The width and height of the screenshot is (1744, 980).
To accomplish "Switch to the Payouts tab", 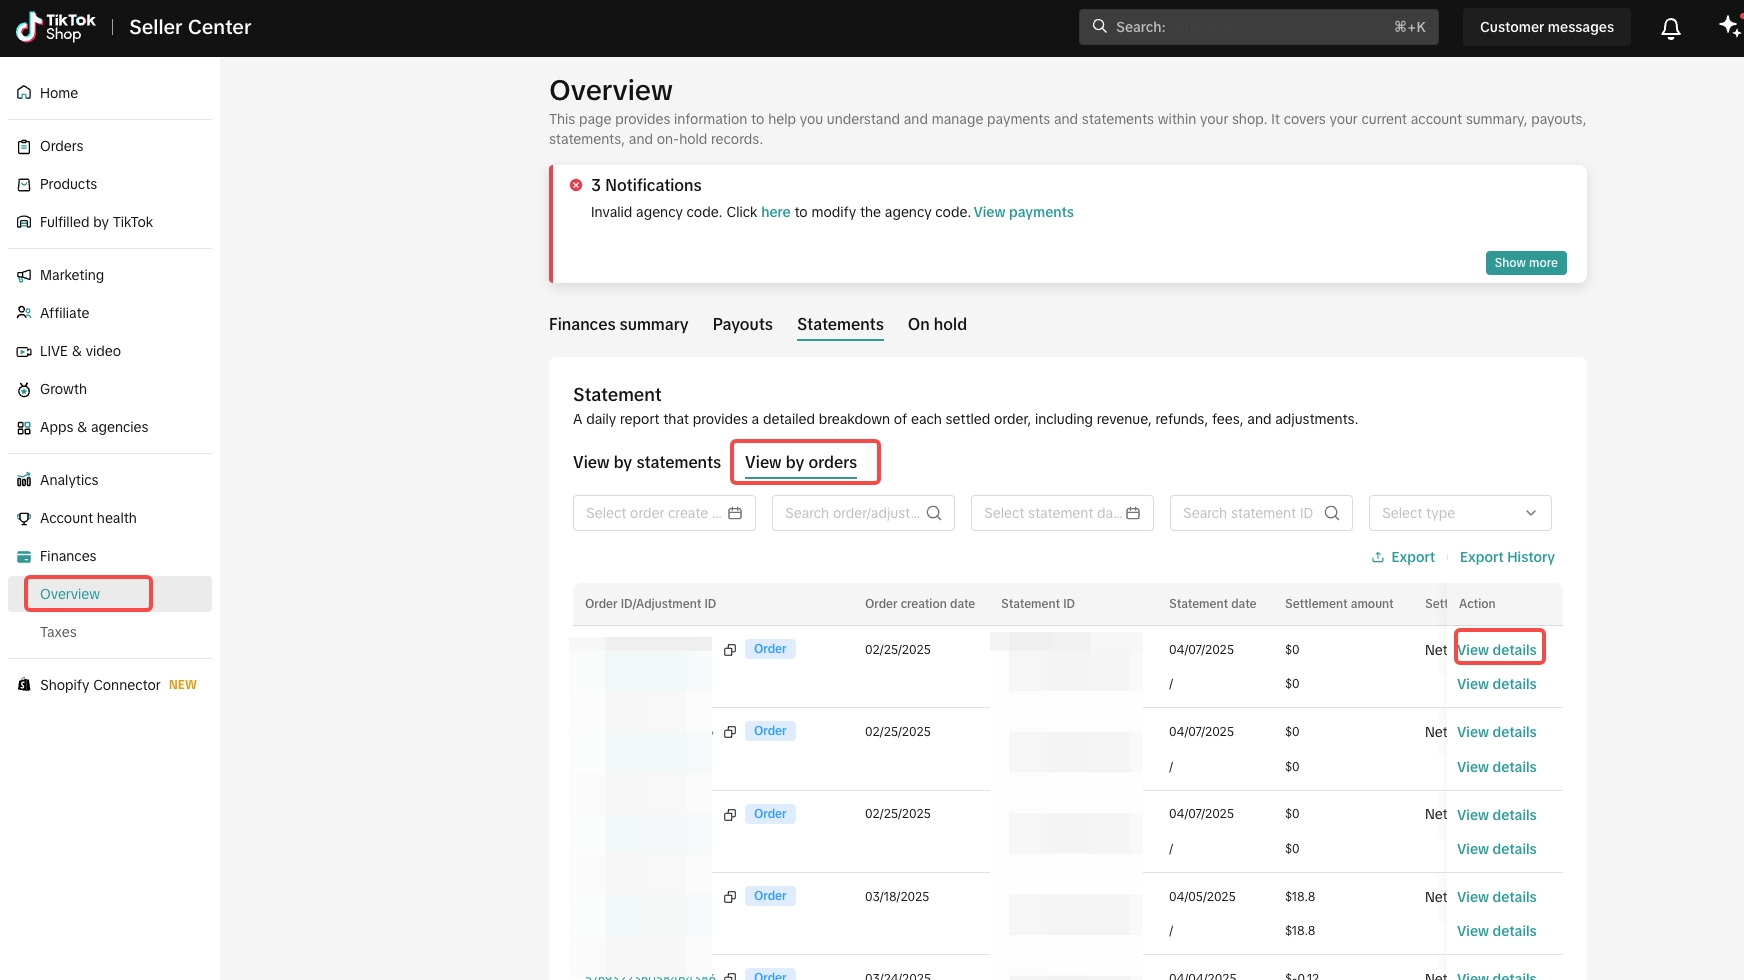I will coord(743,324).
